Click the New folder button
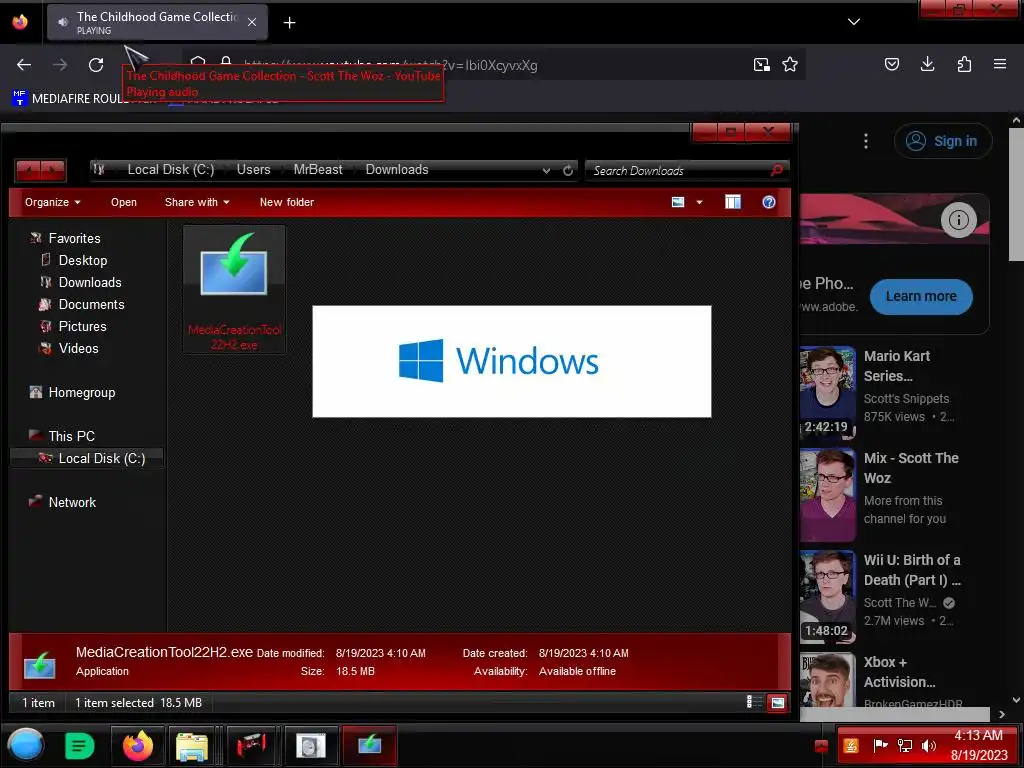This screenshot has height=768, width=1024. click(287, 202)
